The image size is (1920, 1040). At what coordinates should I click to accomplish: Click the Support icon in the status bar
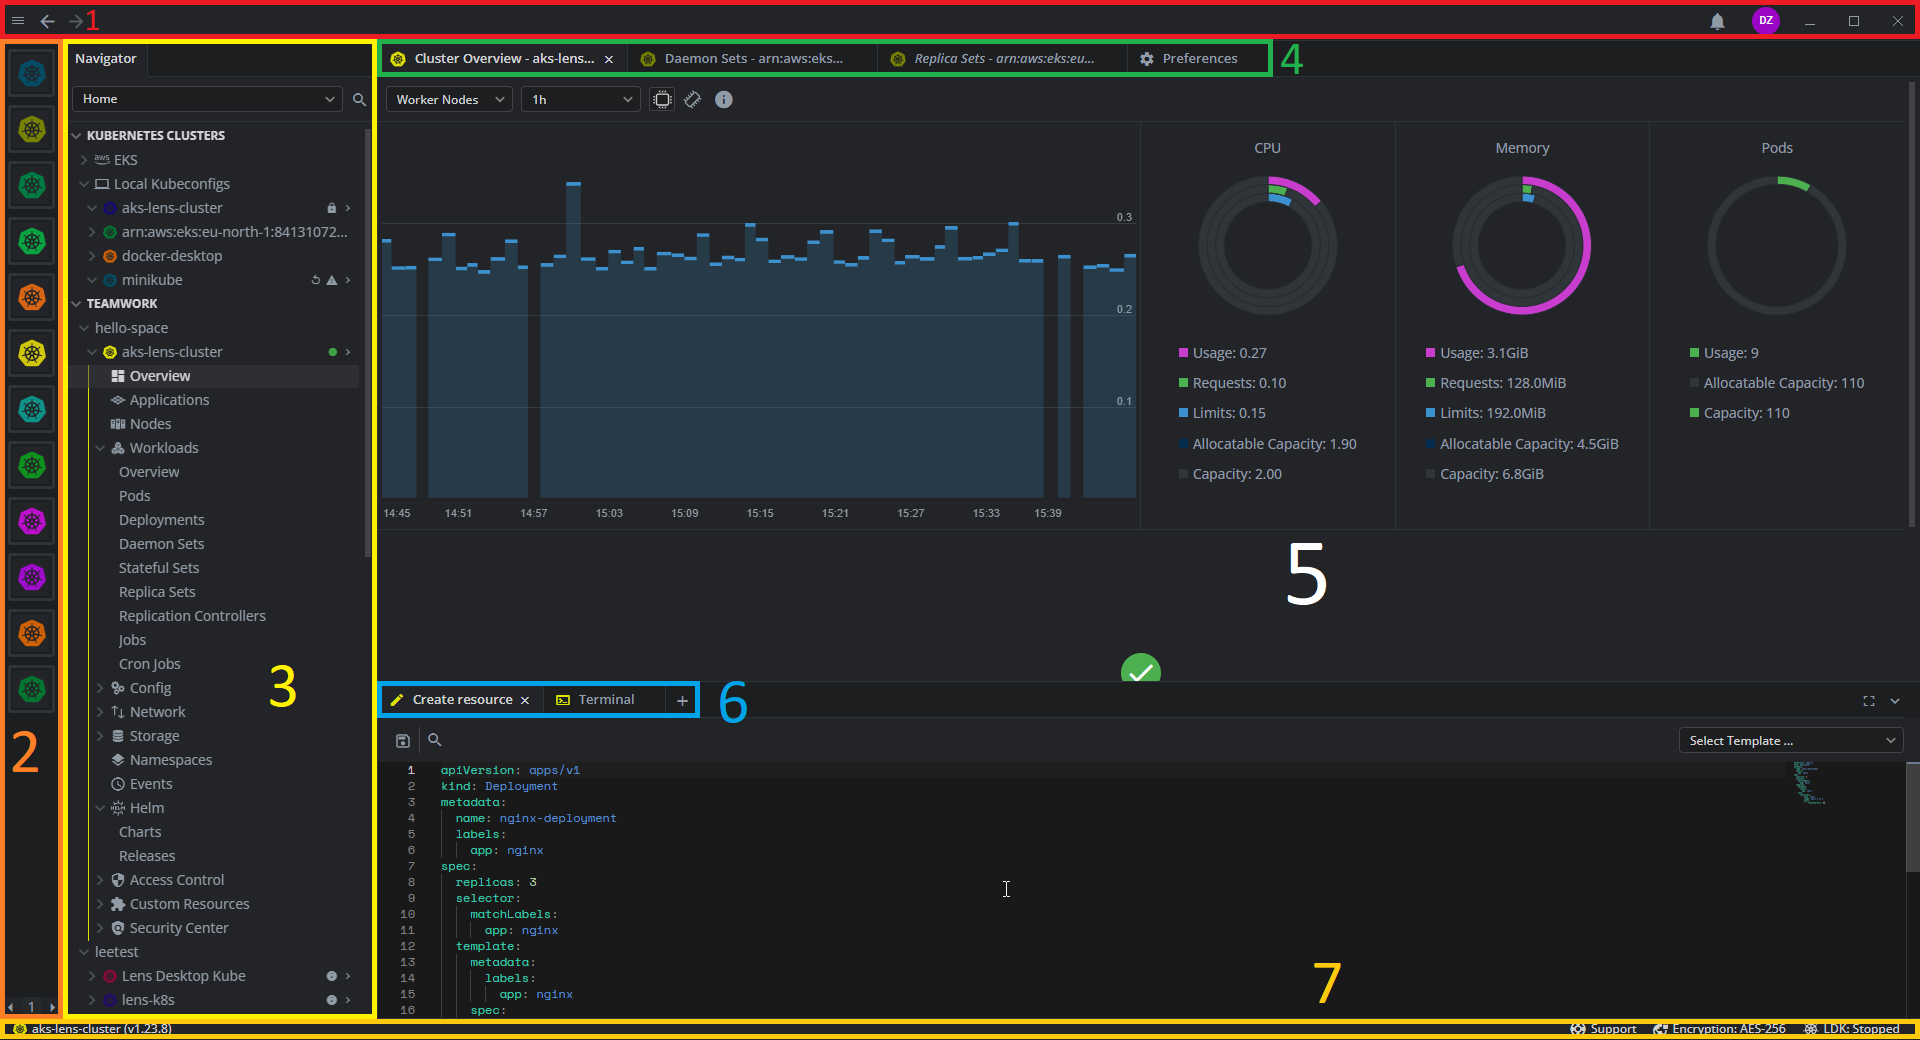[1578, 1028]
